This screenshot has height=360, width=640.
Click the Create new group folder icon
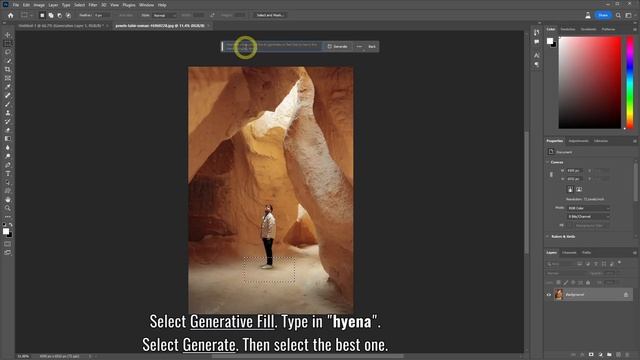tap(609, 355)
